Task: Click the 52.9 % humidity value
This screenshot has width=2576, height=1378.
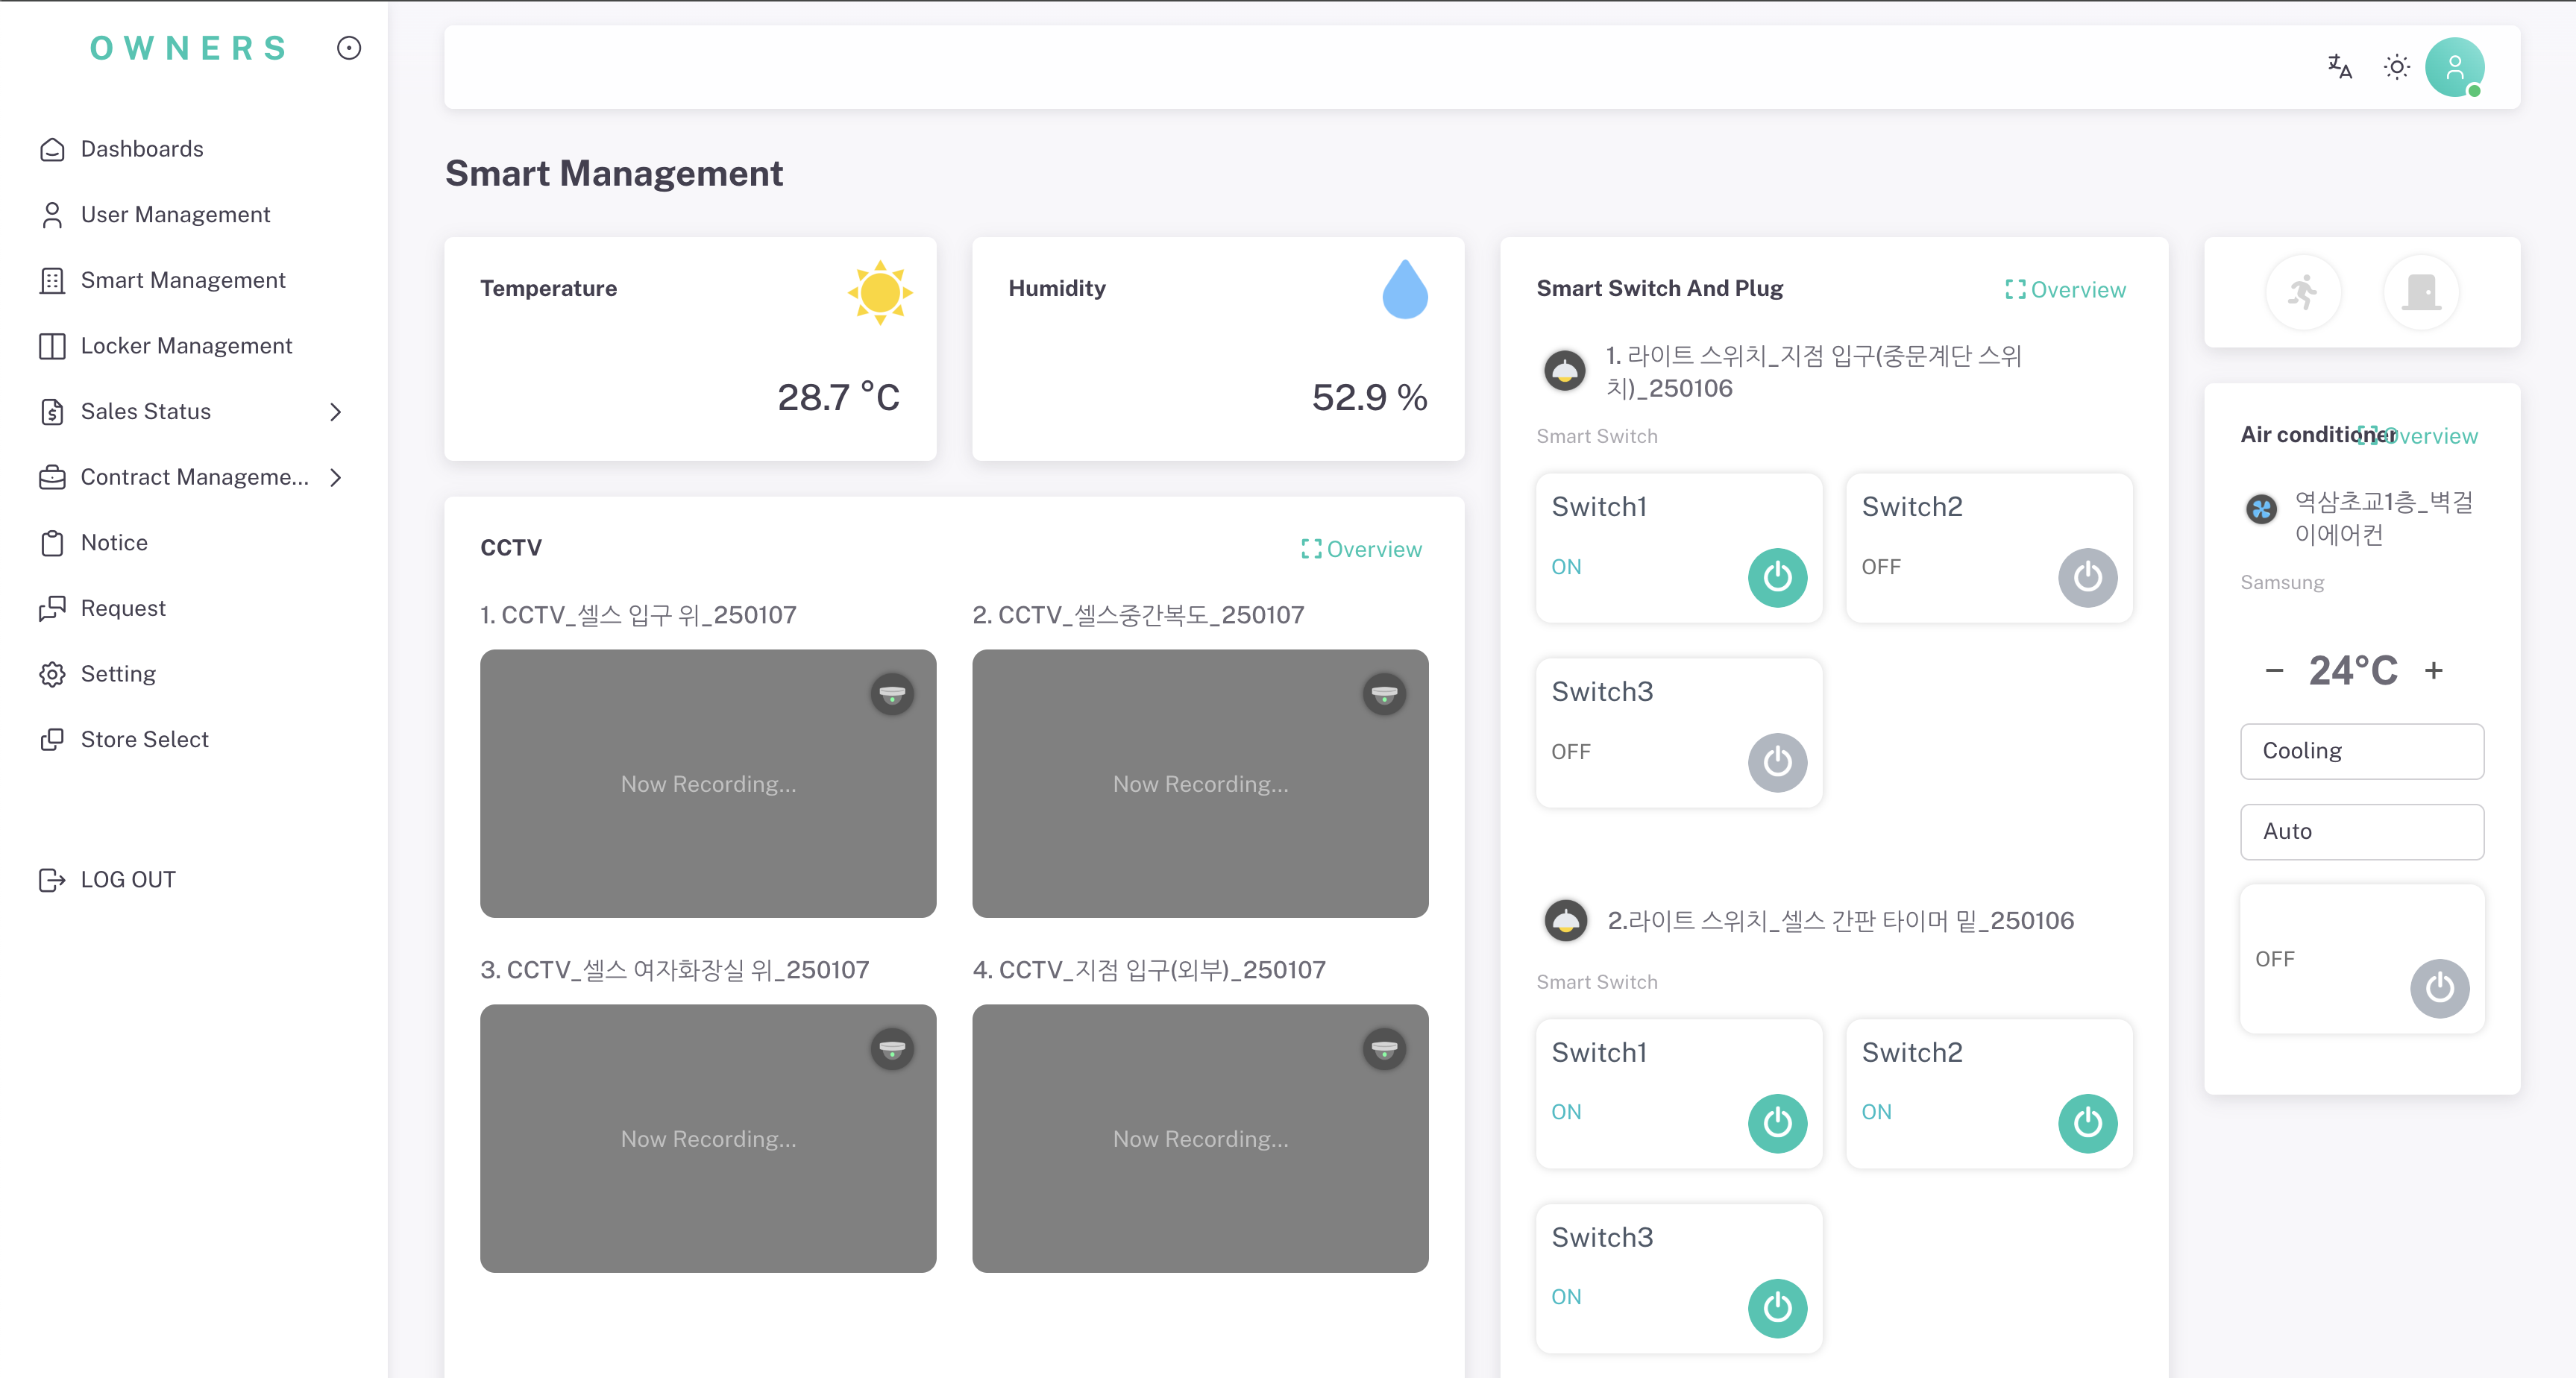Action: [1369, 398]
